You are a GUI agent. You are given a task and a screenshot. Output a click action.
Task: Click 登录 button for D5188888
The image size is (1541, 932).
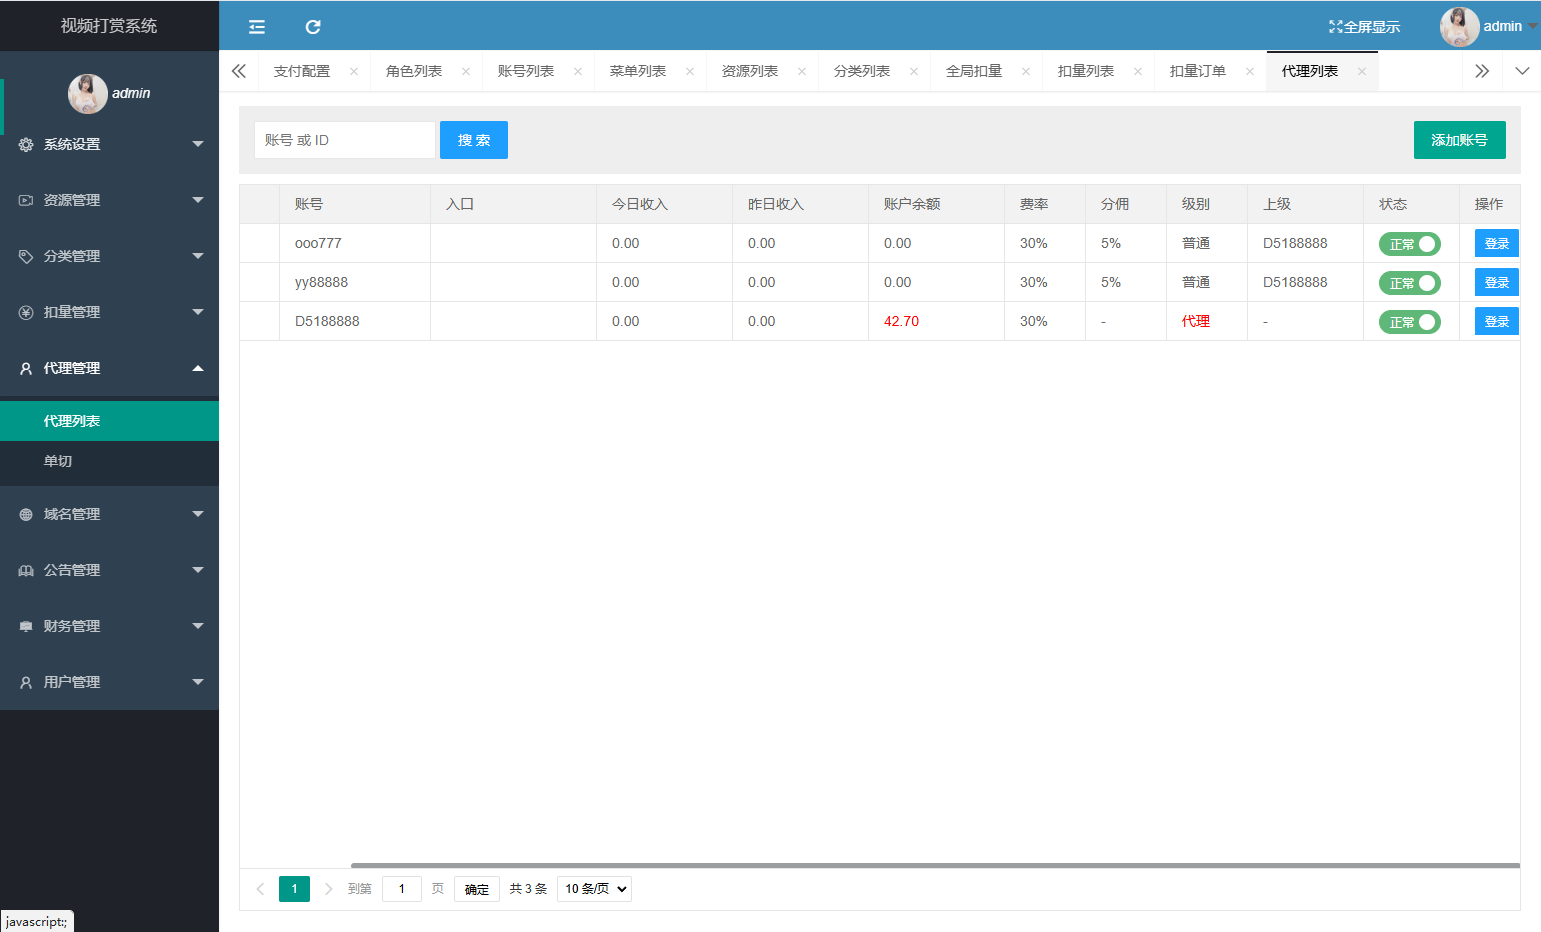coord(1497,322)
